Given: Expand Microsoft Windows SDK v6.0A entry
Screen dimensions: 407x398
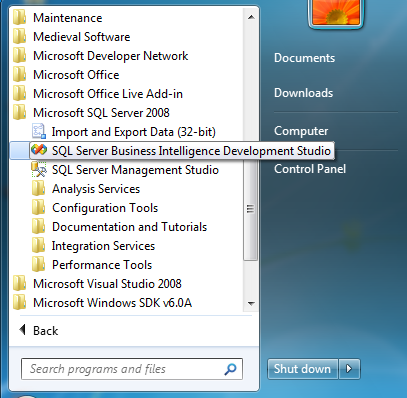Looking at the screenshot, I should tap(112, 303).
